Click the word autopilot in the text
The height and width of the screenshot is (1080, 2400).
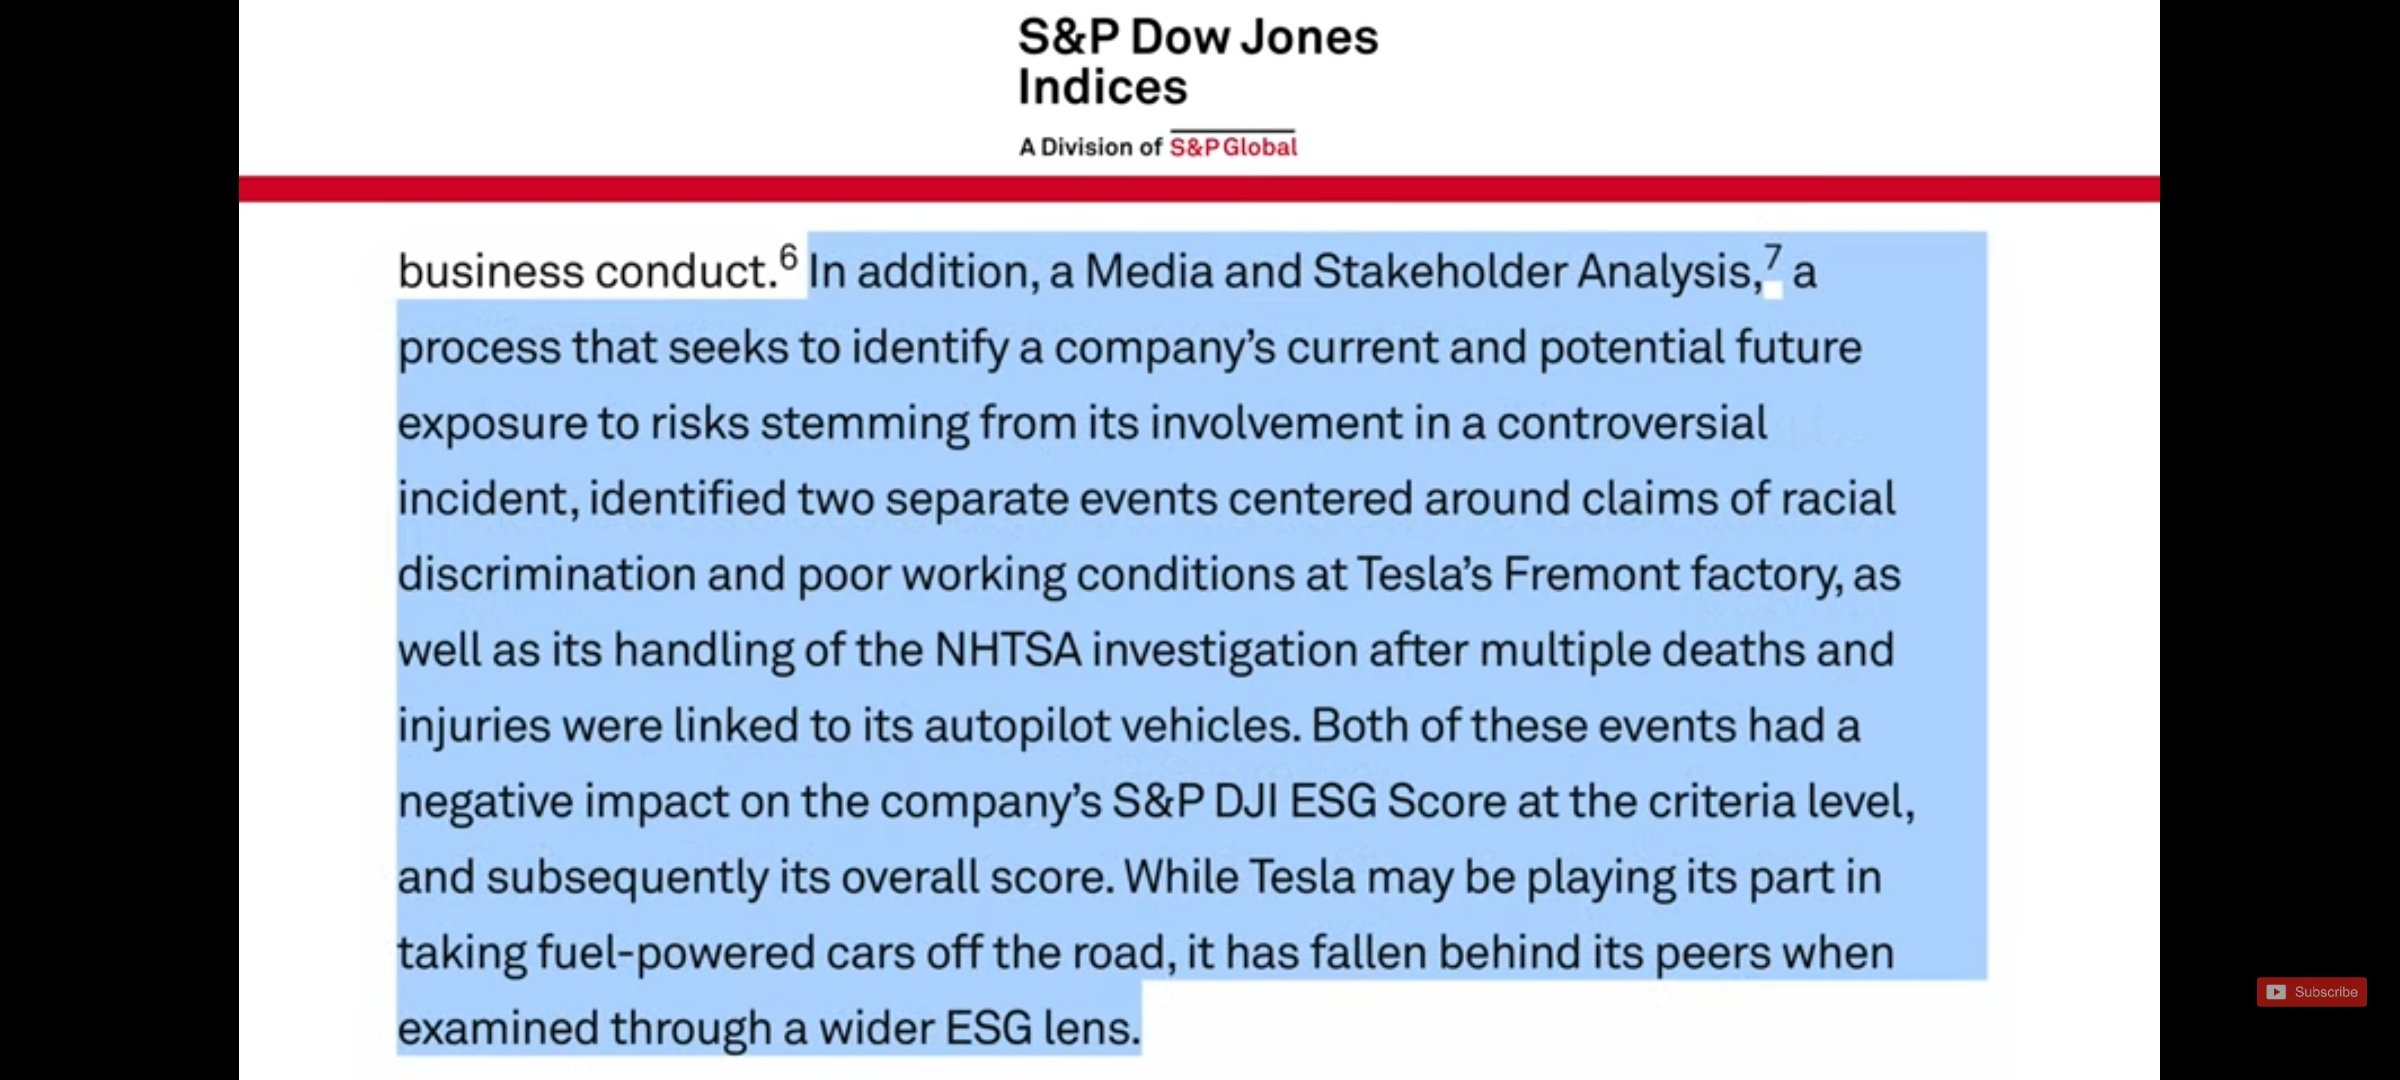[1005, 726]
